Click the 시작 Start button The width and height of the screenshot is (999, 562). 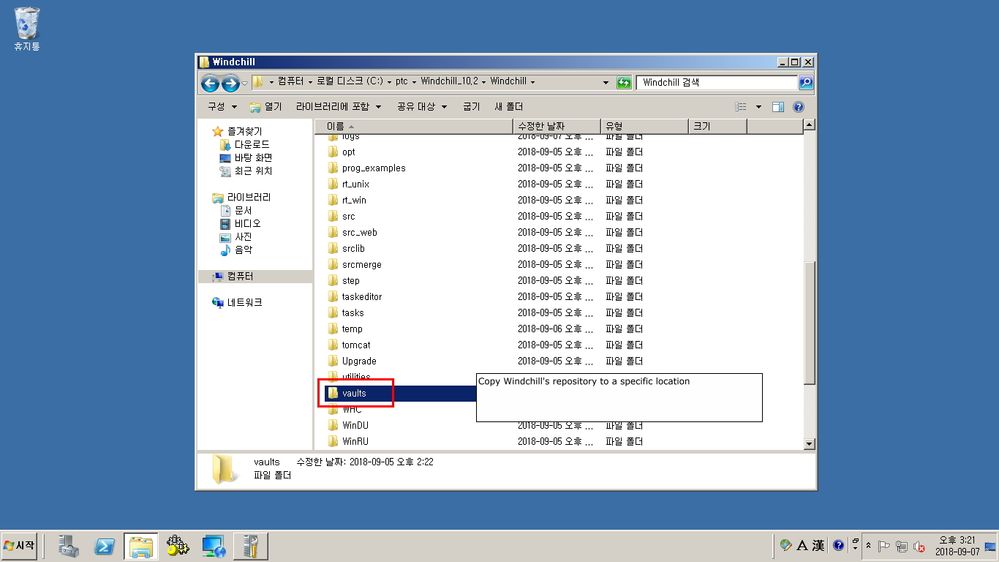tap(19, 546)
